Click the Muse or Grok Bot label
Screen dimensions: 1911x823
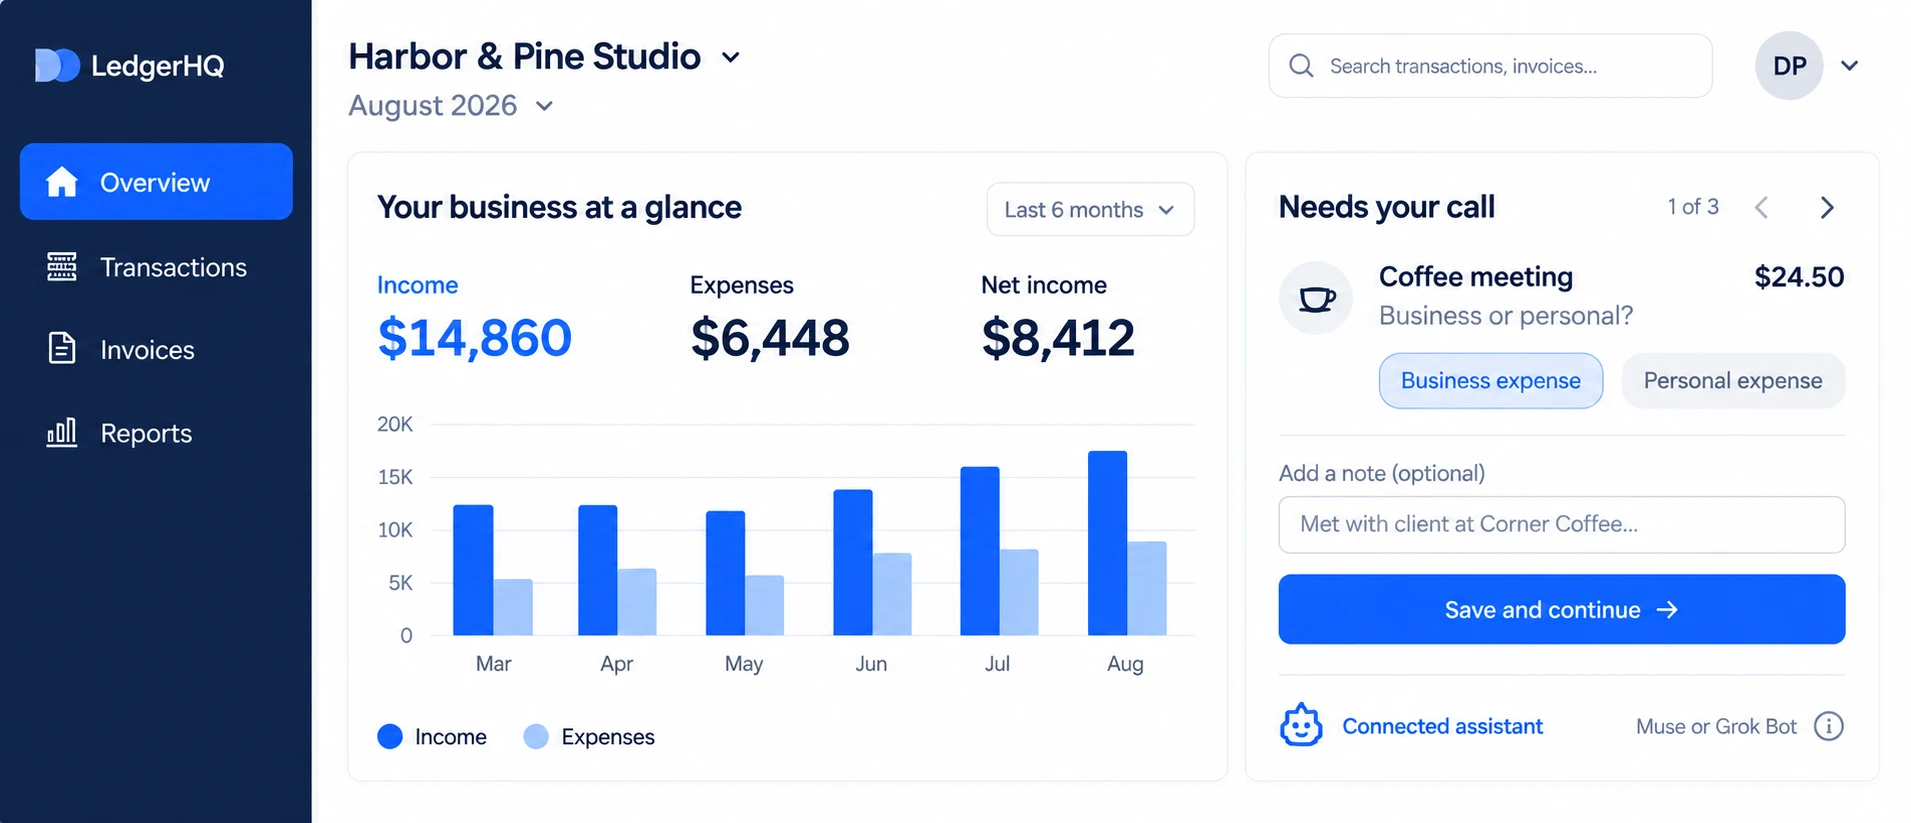point(1716,727)
